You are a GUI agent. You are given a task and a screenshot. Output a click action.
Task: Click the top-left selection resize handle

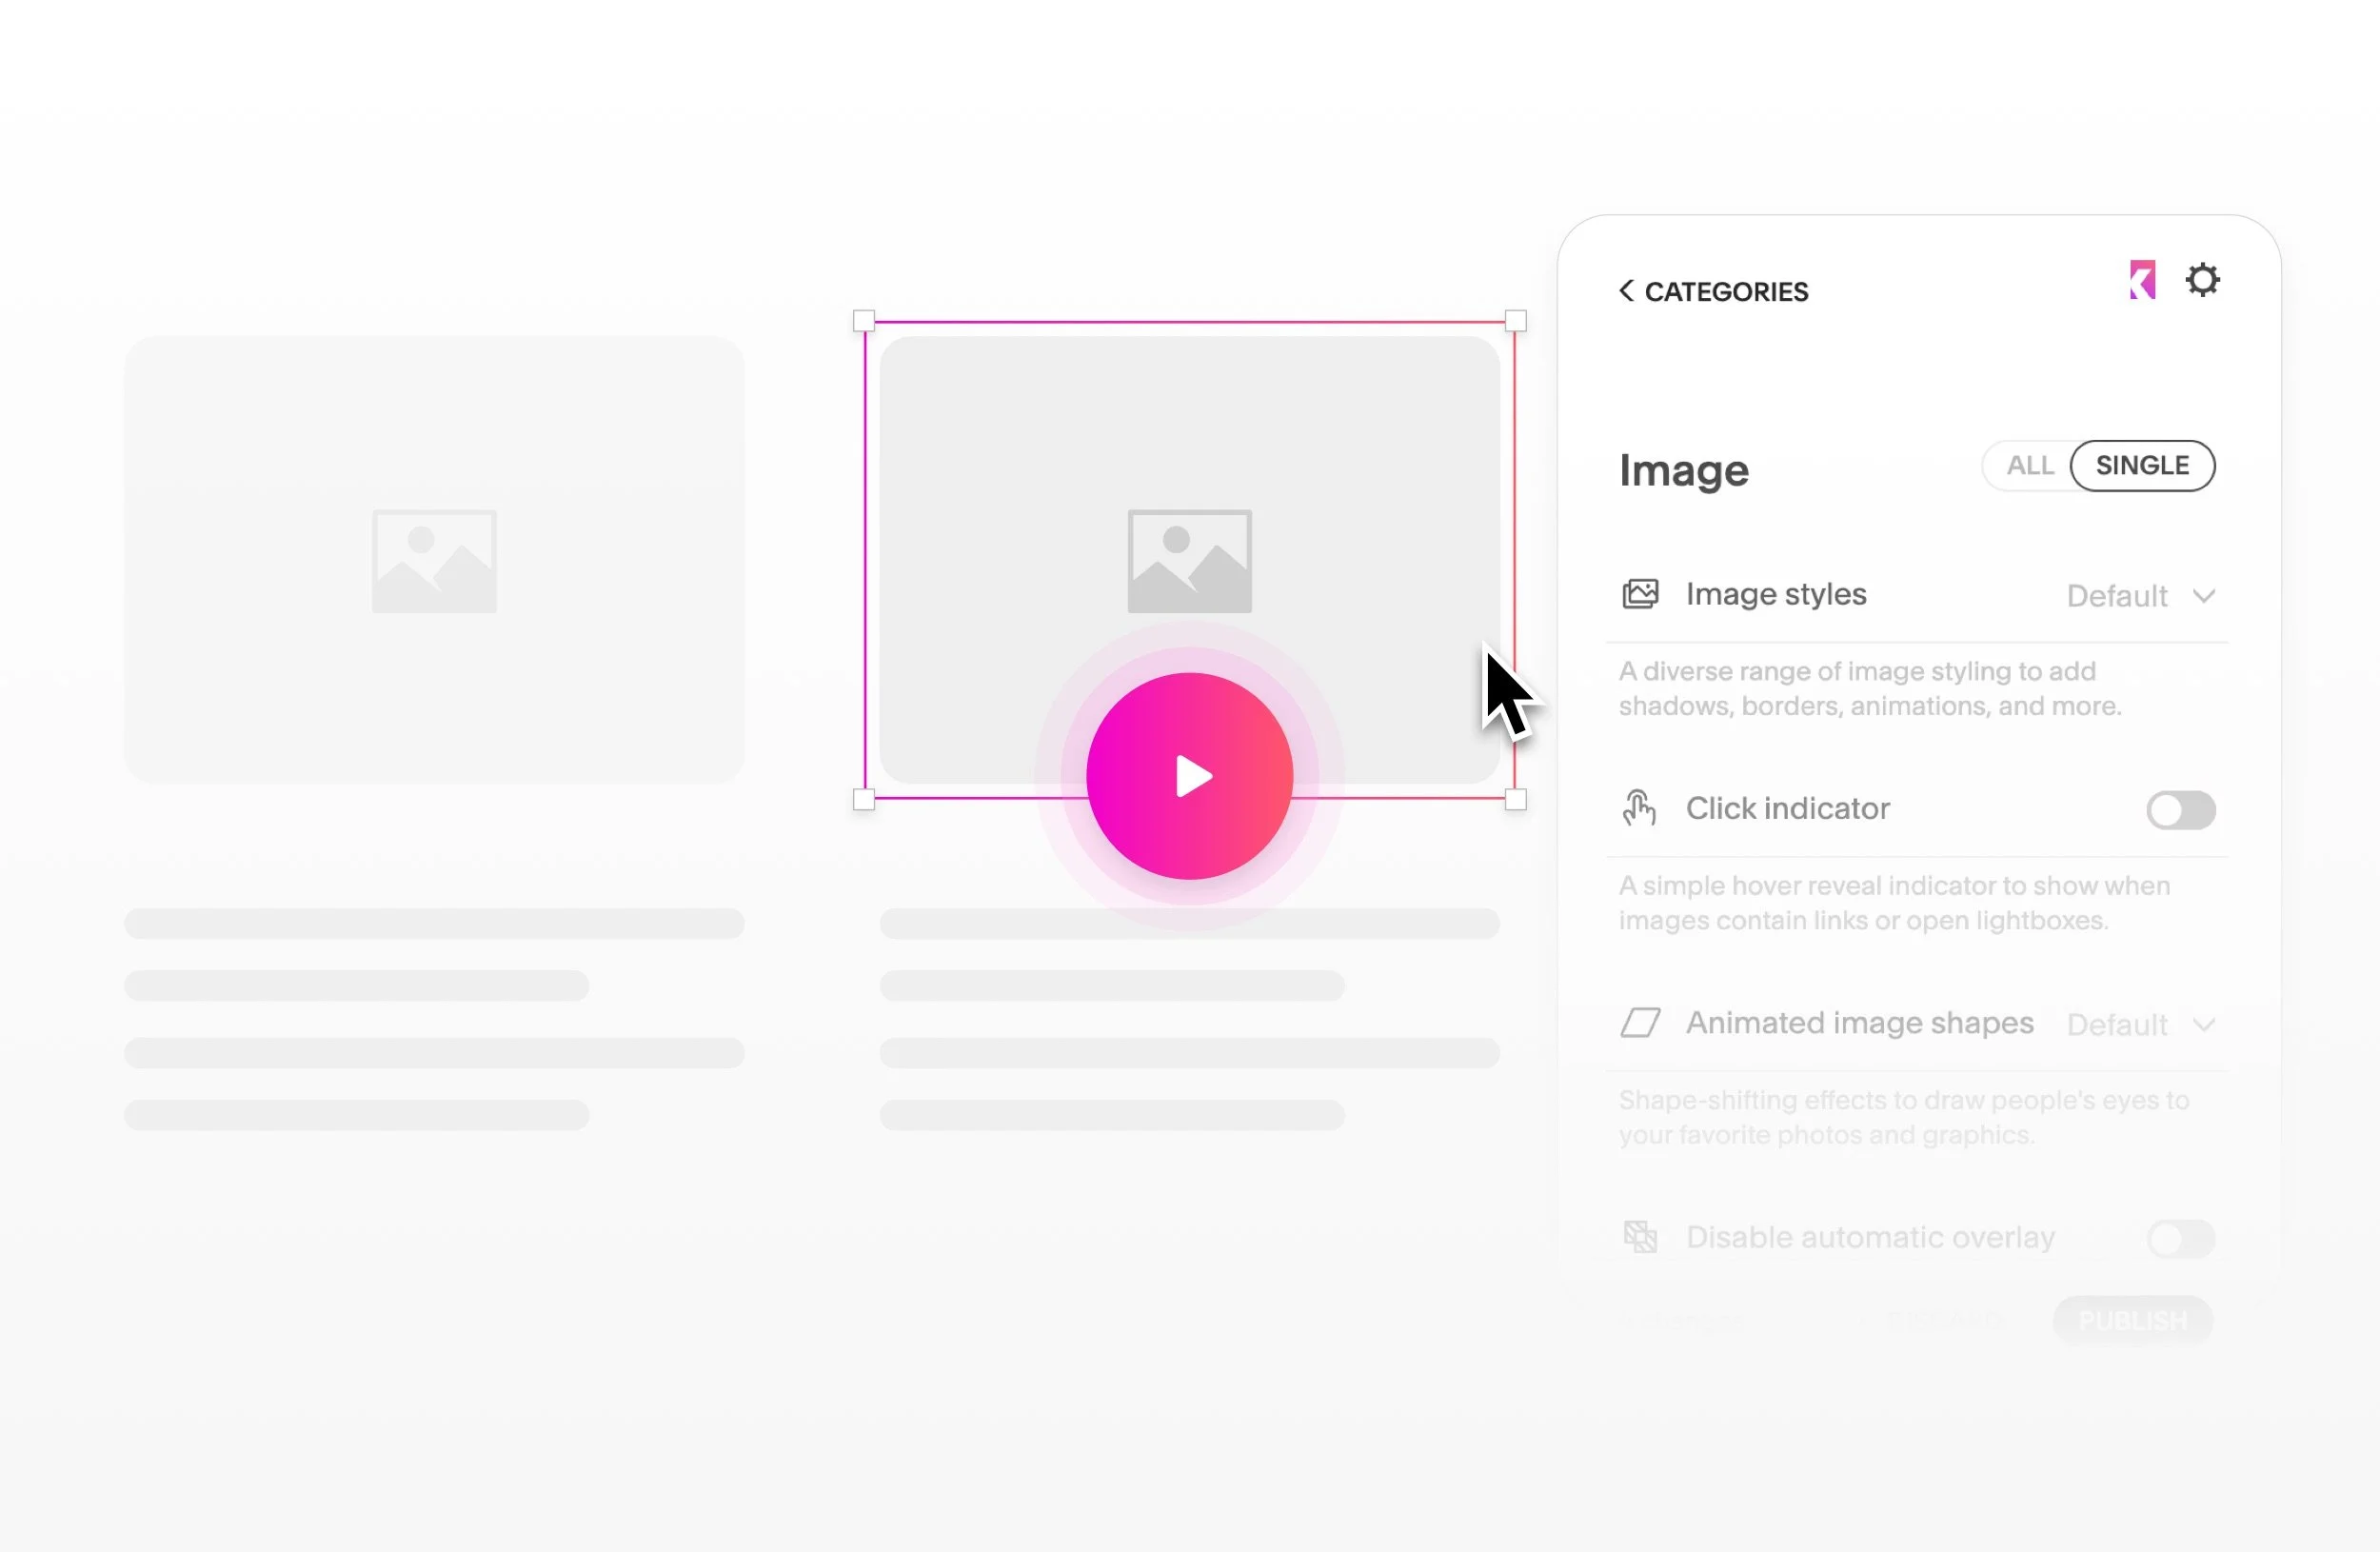point(864,321)
